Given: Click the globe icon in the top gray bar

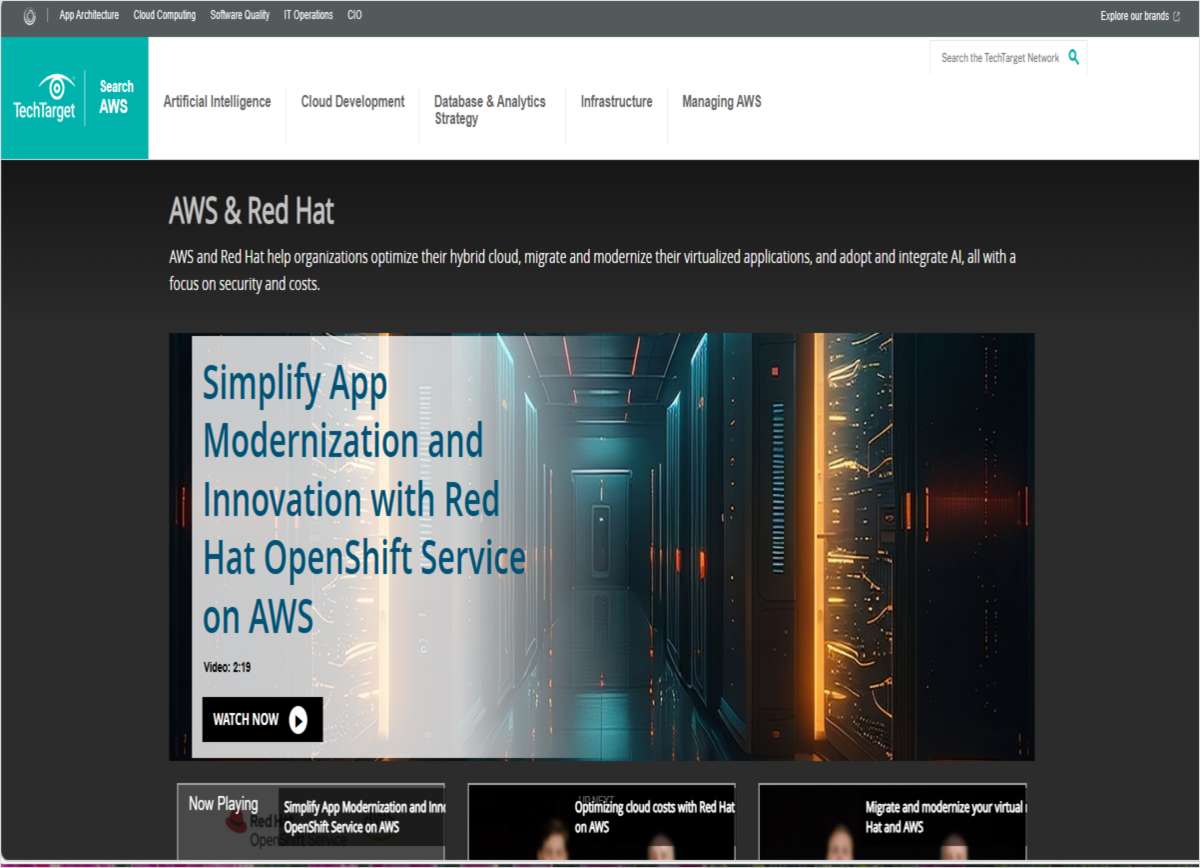Looking at the screenshot, I should 28,14.
